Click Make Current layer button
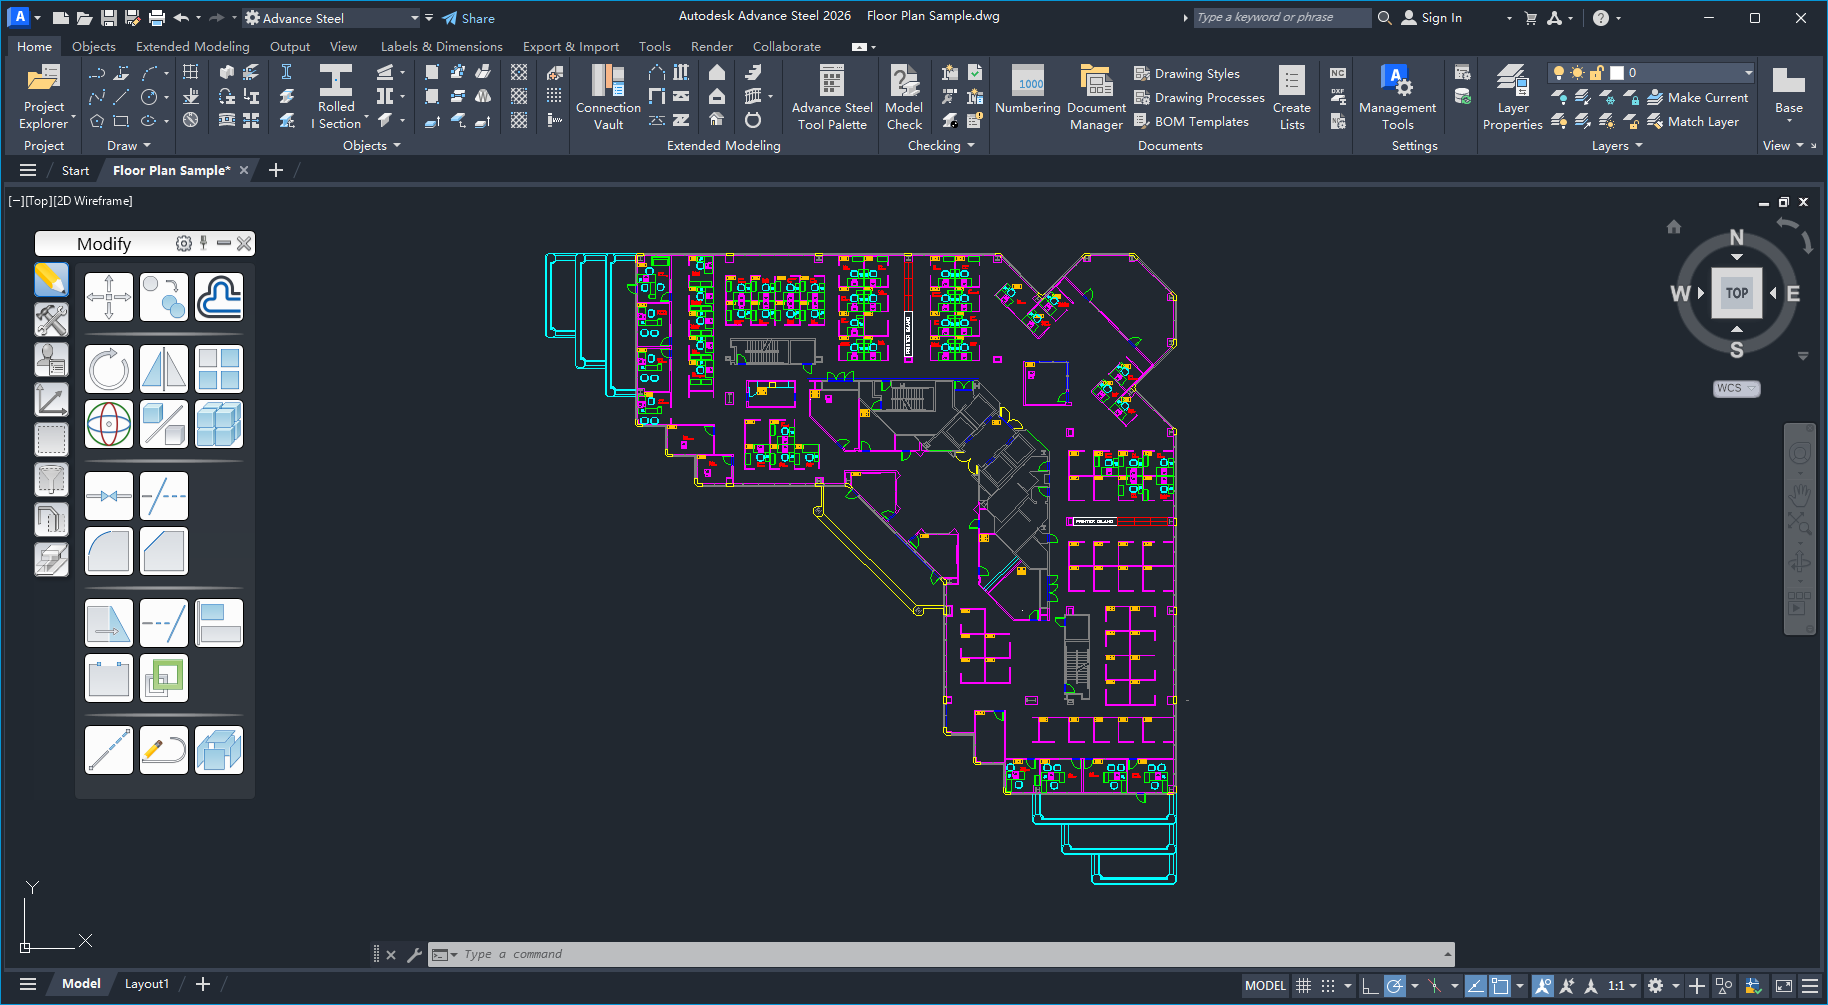Image resolution: width=1828 pixels, height=1005 pixels. [x=1697, y=97]
